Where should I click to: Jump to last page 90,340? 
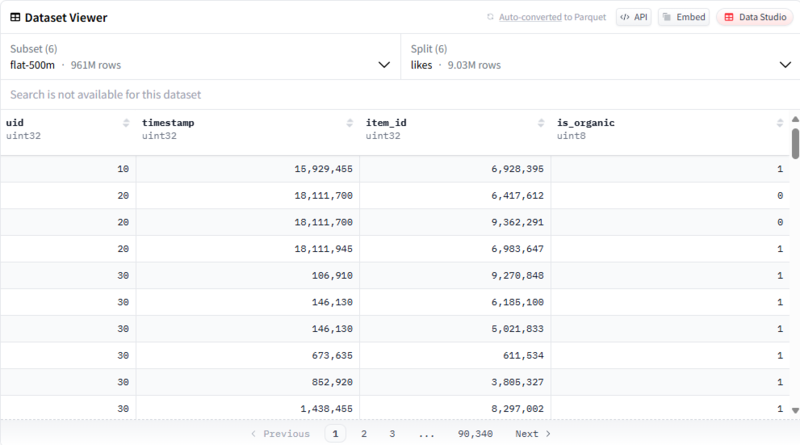pyautogui.click(x=475, y=434)
